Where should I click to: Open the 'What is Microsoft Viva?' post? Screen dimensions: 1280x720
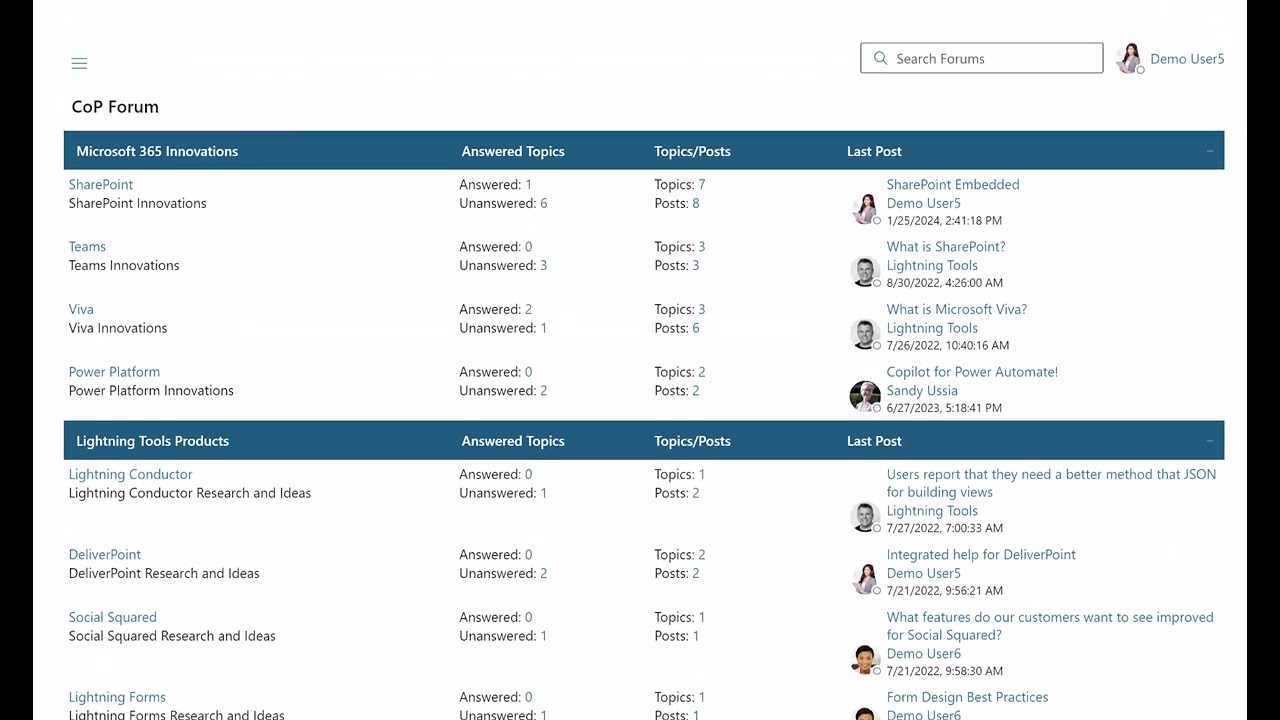[957, 309]
